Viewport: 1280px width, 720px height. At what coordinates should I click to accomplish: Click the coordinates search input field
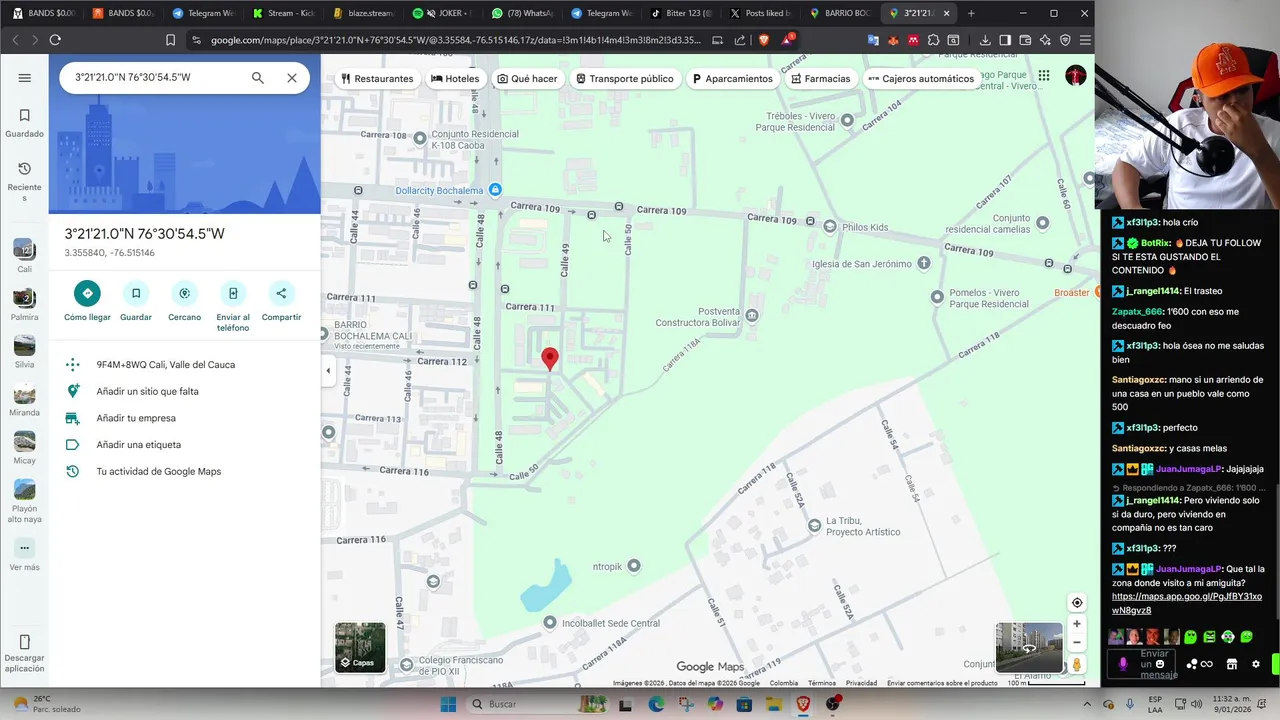(155, 78)
